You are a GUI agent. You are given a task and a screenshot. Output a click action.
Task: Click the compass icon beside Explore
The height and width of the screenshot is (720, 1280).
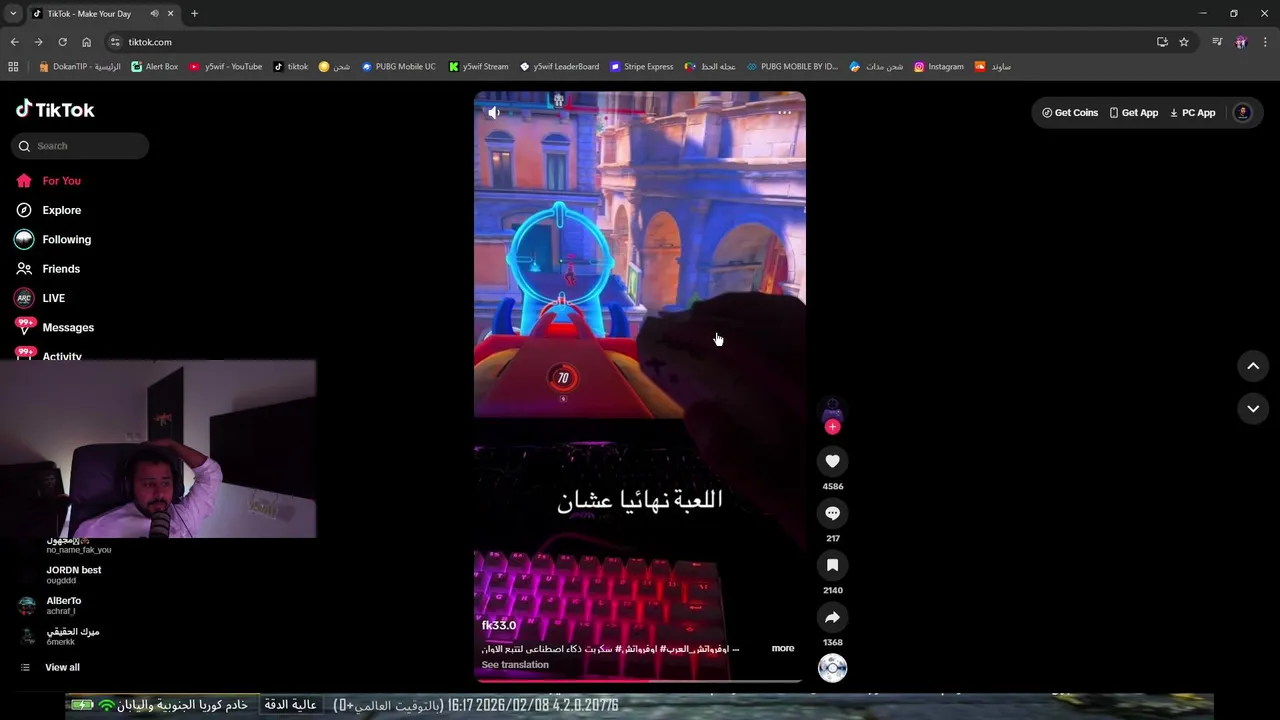[24, 210]
